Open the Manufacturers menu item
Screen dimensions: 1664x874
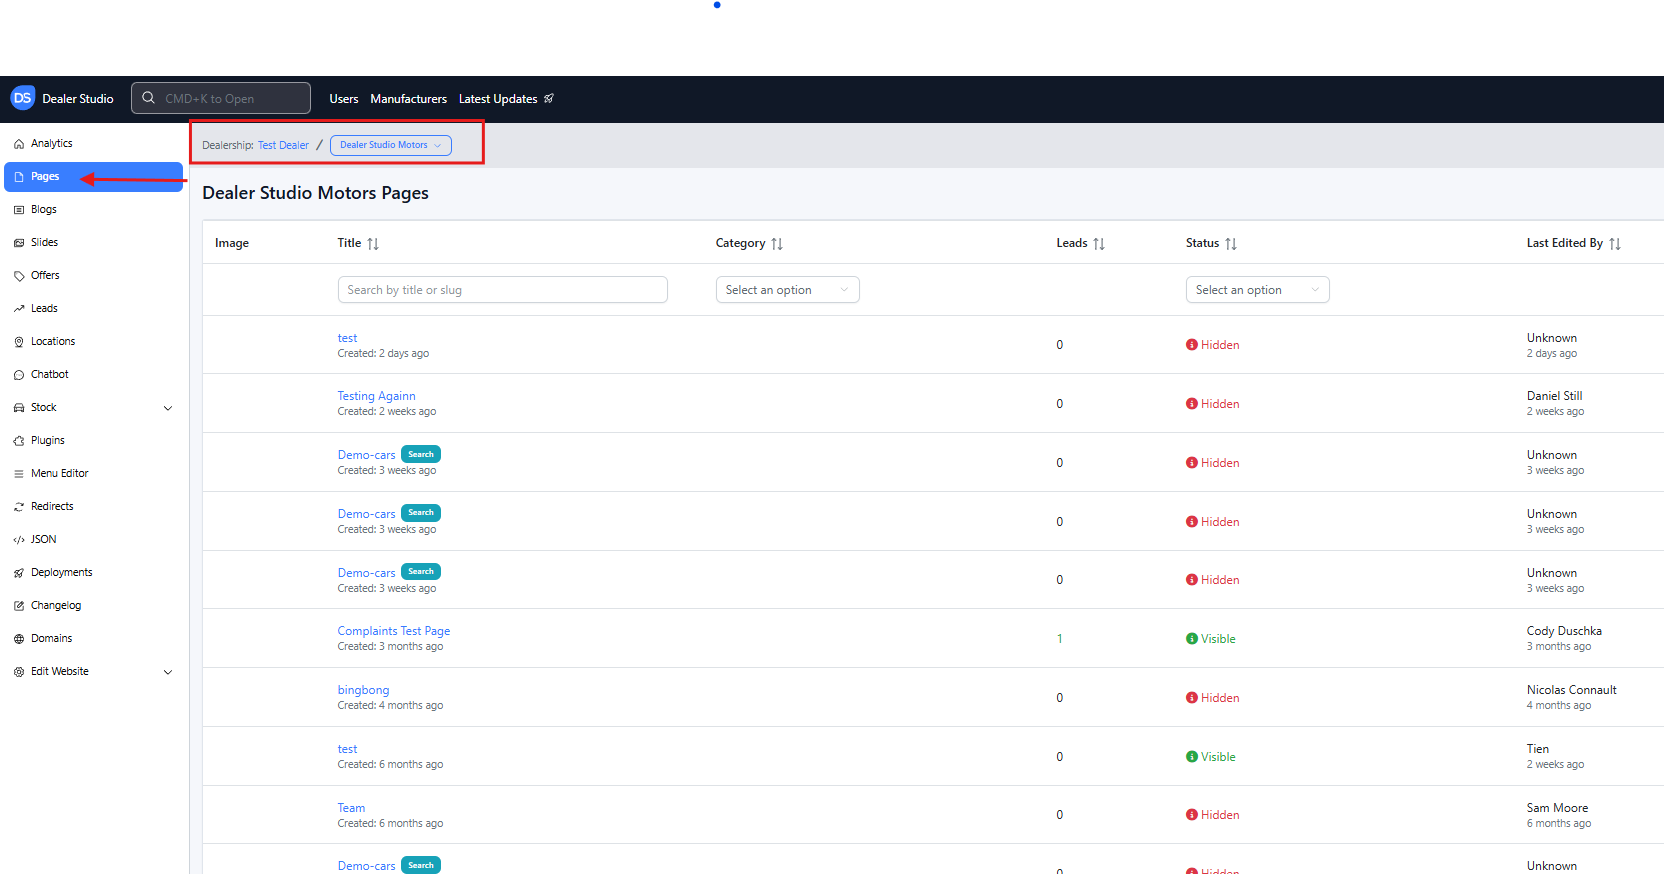click(408, 99)
